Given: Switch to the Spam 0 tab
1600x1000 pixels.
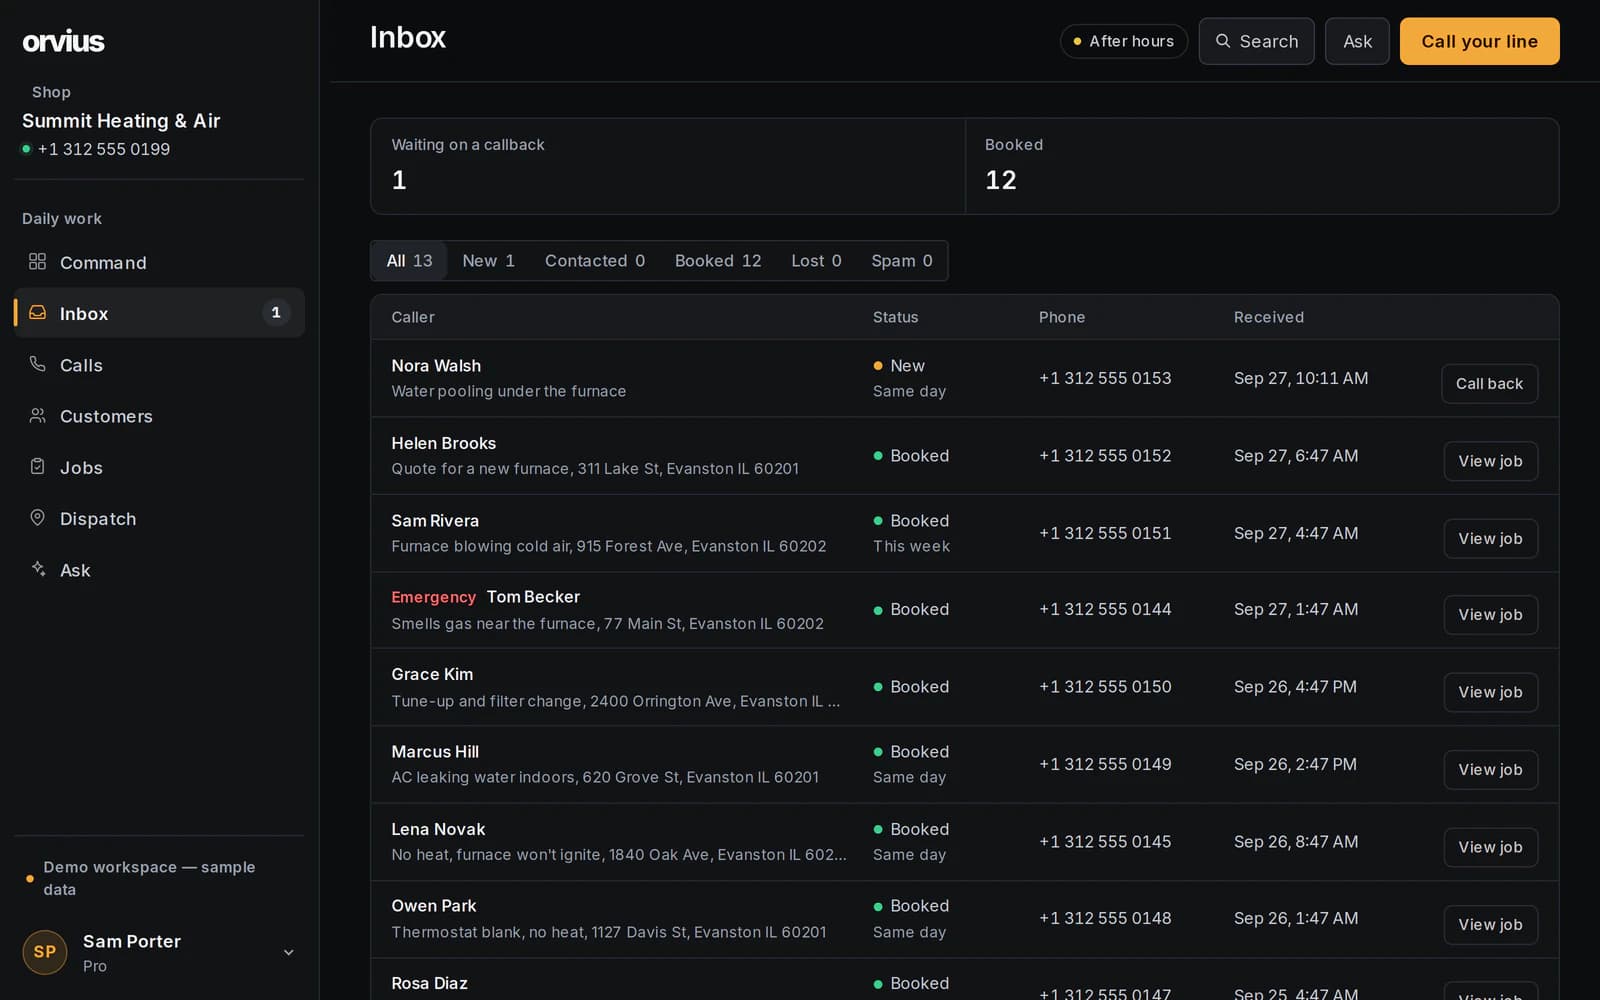Looking at the screenshot, I should click(x=901, y=260).
